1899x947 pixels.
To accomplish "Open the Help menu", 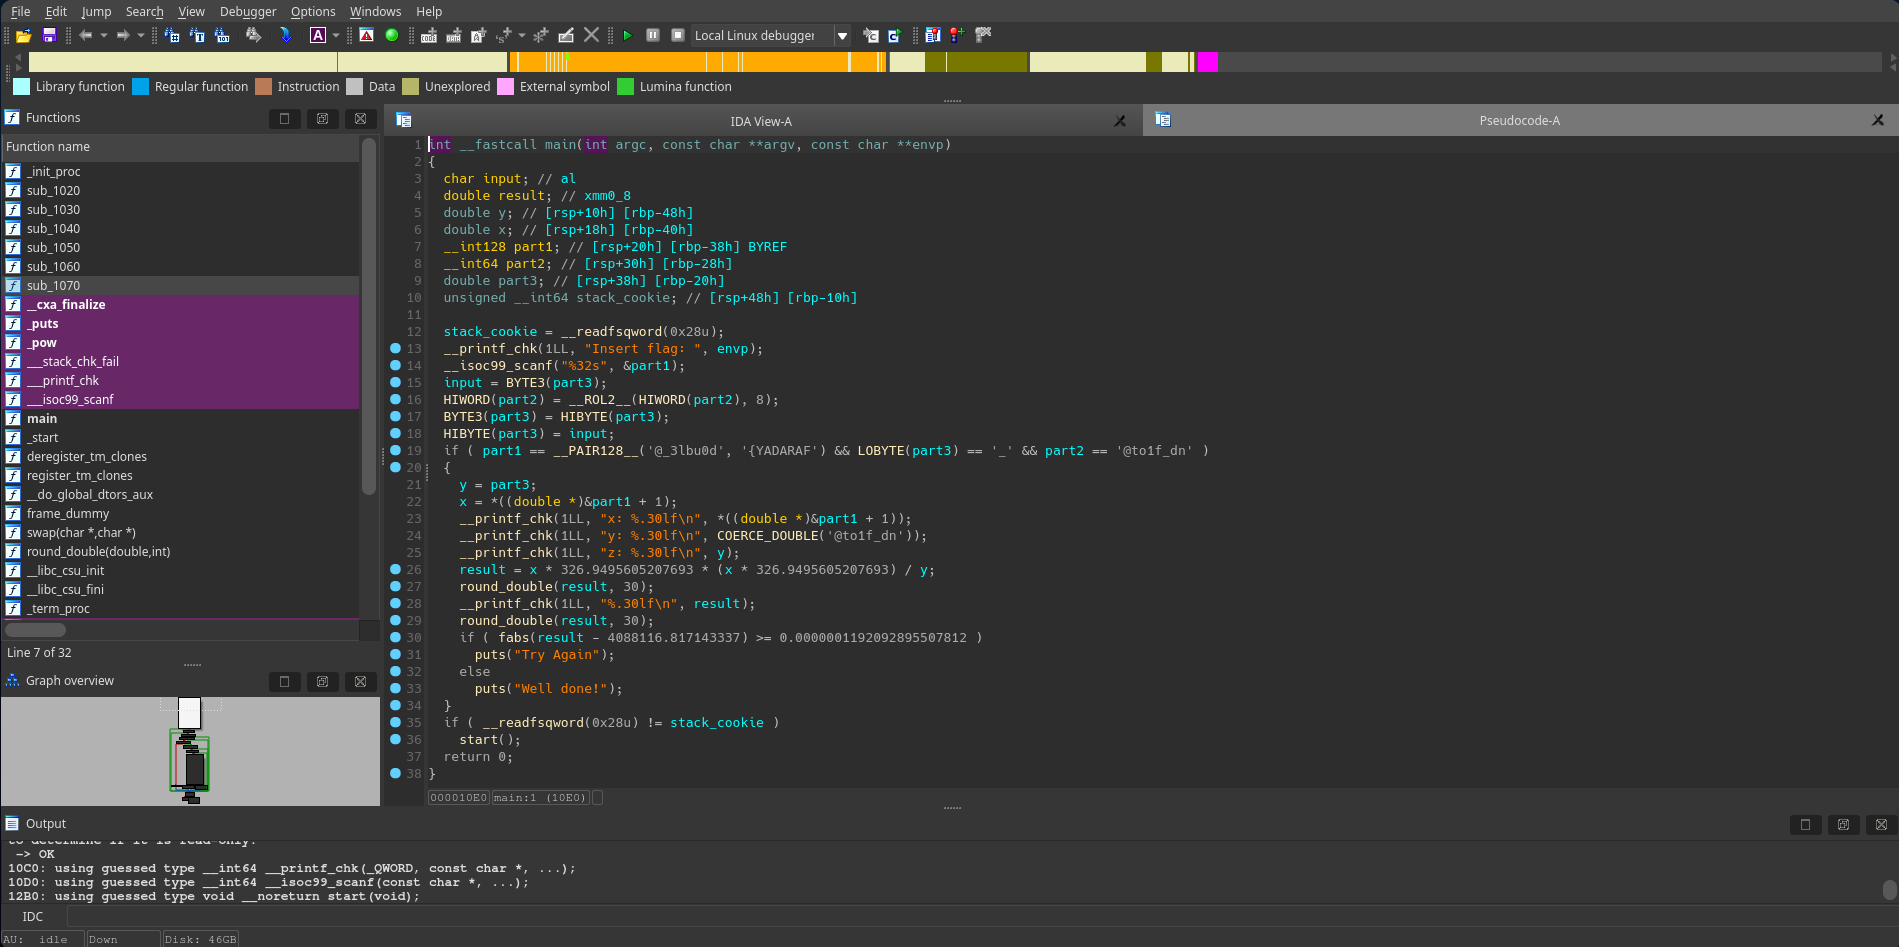I will click(429, 11).
